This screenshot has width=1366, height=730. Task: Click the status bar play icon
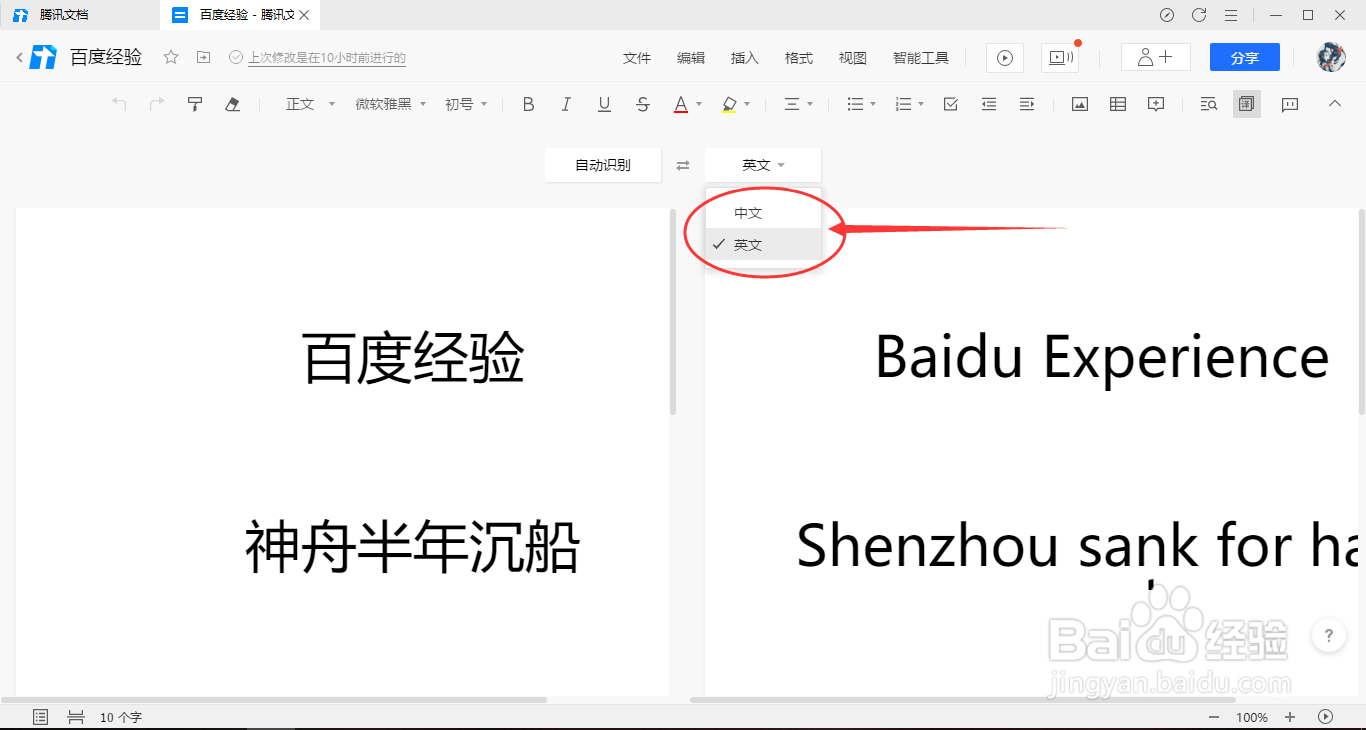(x=1326, y=717)
